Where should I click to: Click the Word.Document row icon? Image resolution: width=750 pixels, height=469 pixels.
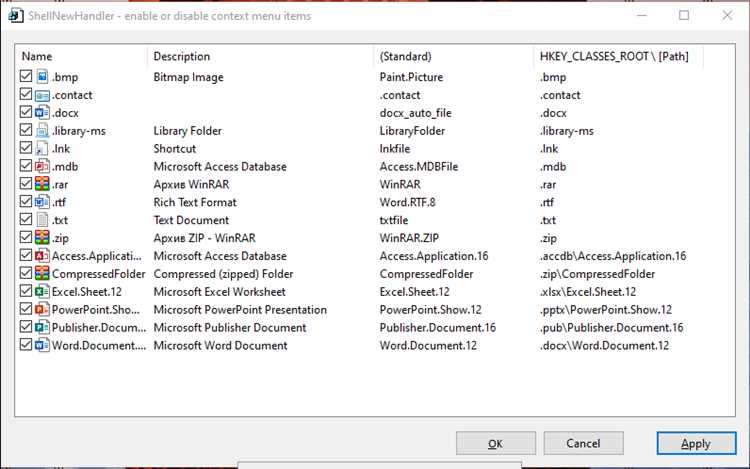(42, 345)
